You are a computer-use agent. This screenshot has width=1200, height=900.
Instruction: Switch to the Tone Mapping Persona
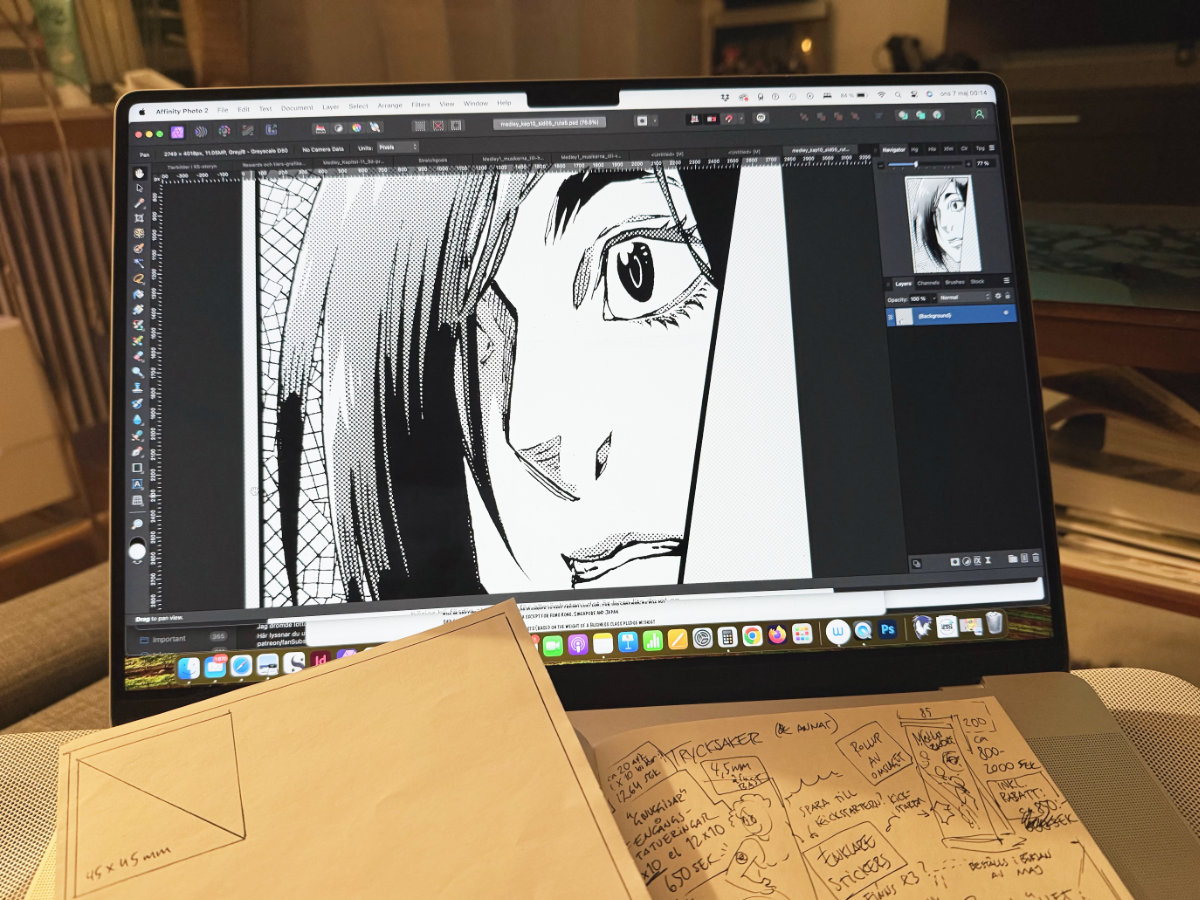click(246, 131)
